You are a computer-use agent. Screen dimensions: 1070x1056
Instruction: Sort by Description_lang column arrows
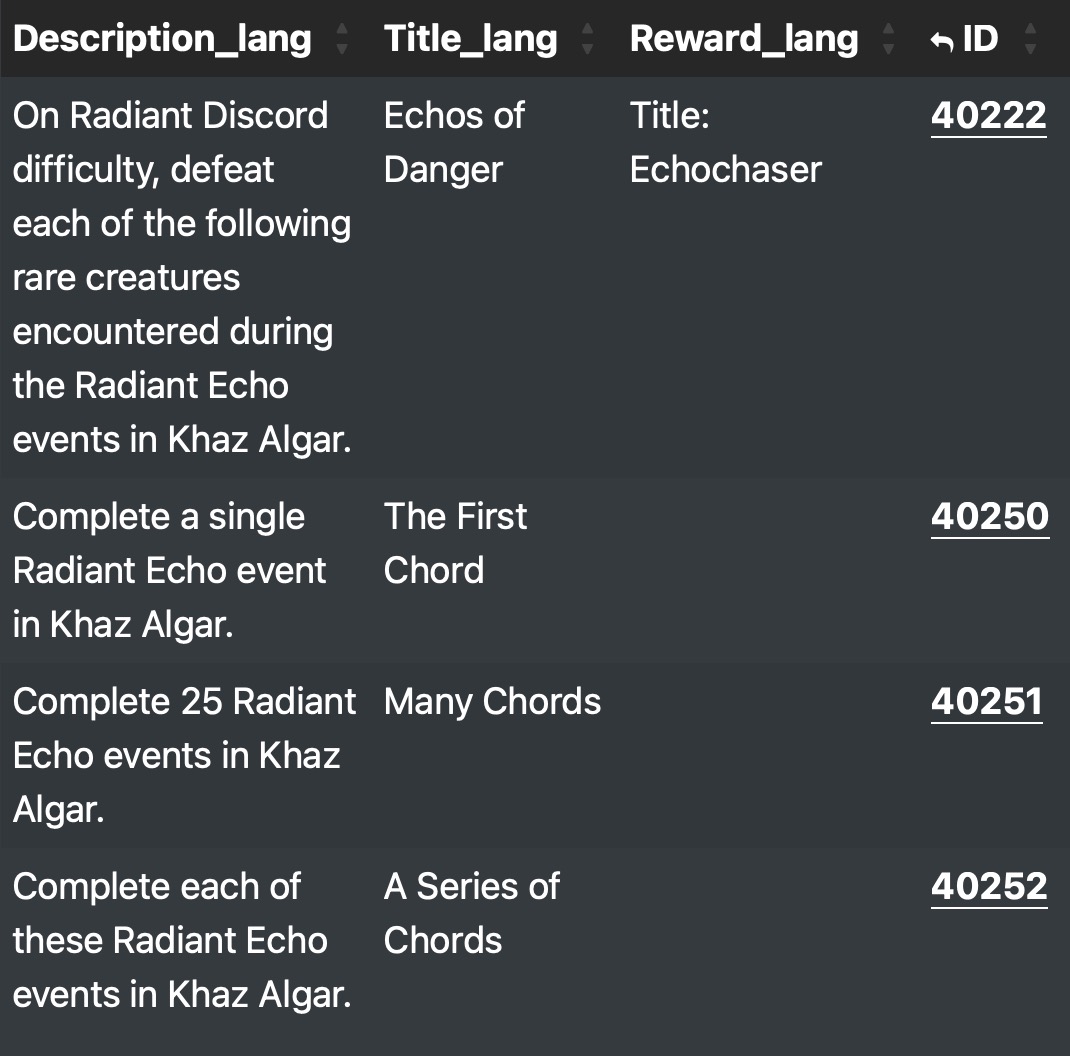tap(342, 39)
